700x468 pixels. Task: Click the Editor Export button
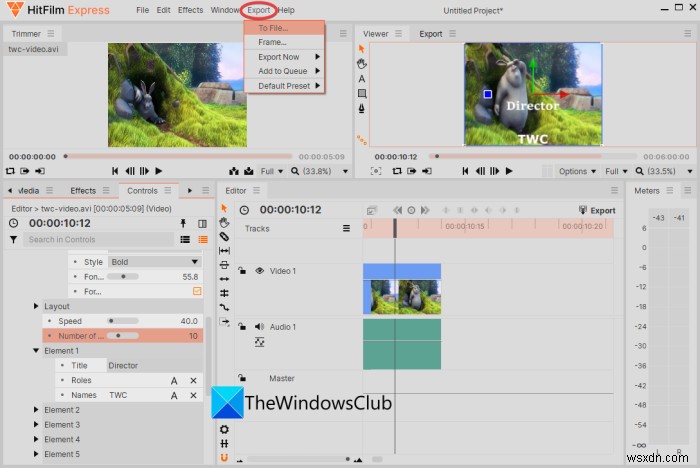(x=597, y=210)
